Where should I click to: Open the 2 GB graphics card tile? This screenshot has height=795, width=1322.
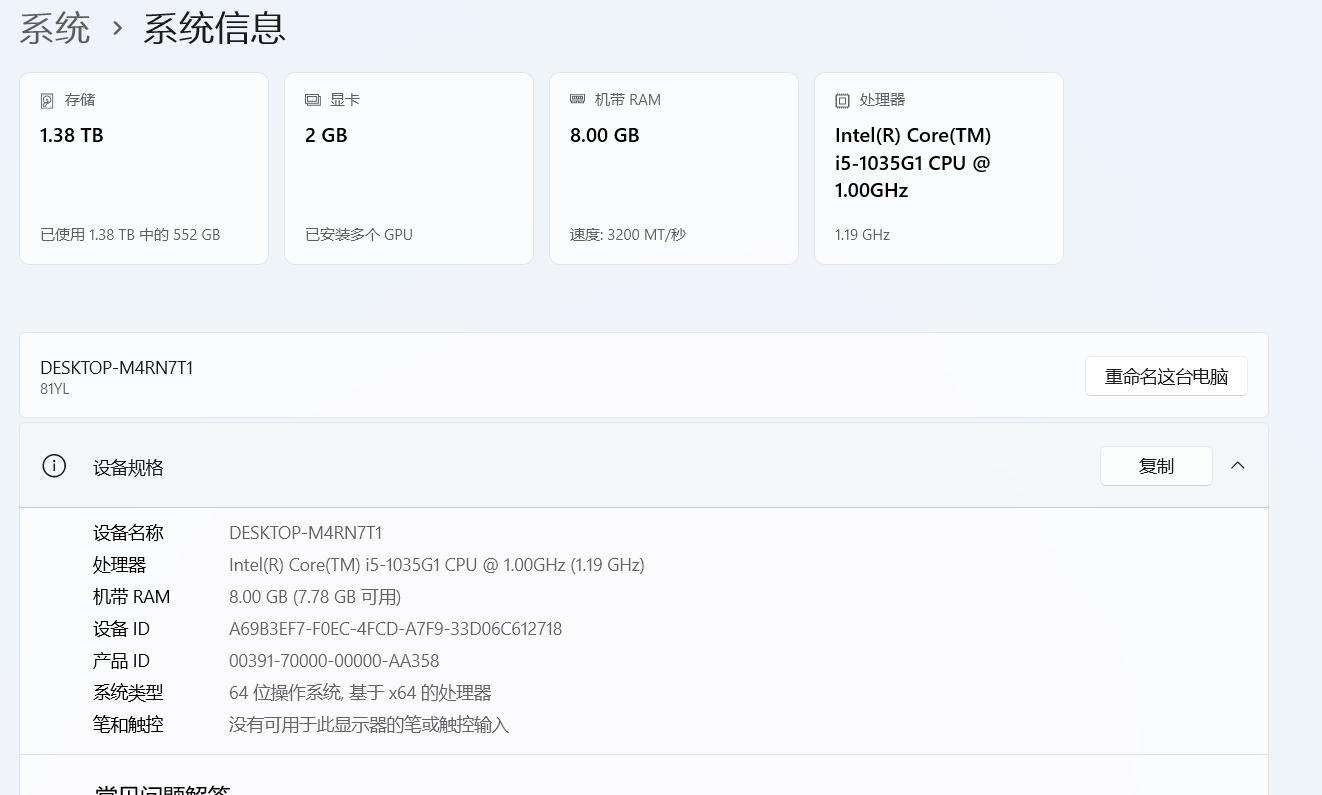coord(409,168)
